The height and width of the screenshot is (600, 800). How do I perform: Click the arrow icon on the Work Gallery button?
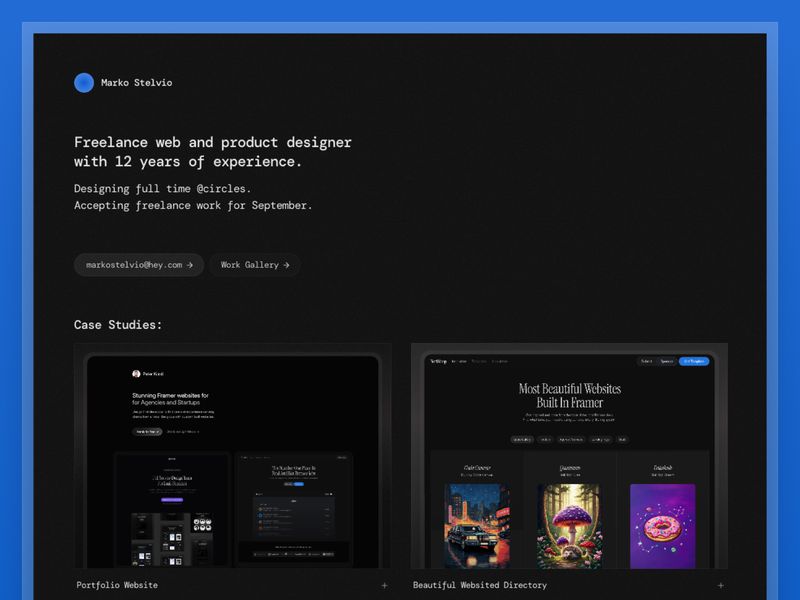pyautogui.click(x=285, y=265)
